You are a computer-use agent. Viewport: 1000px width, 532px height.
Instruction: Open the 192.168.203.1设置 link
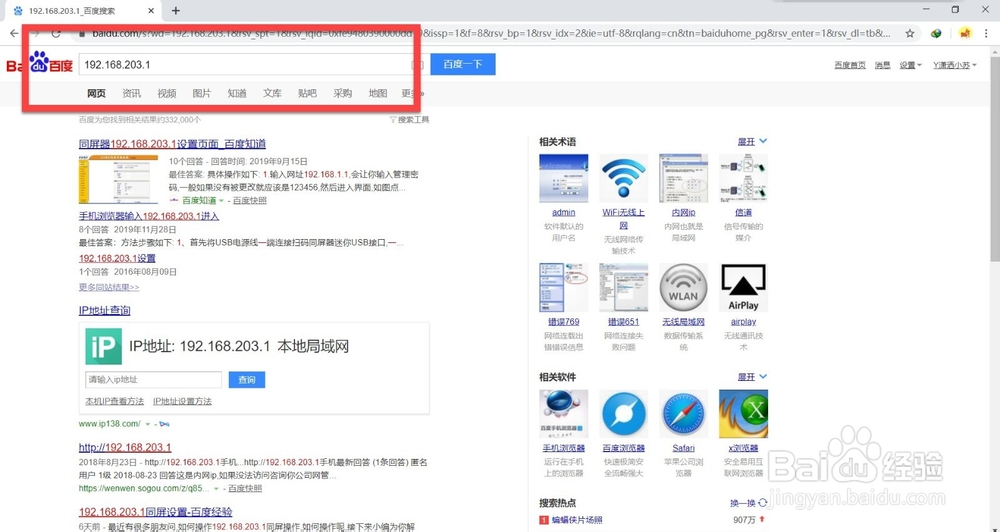click(x=117, y=258)
